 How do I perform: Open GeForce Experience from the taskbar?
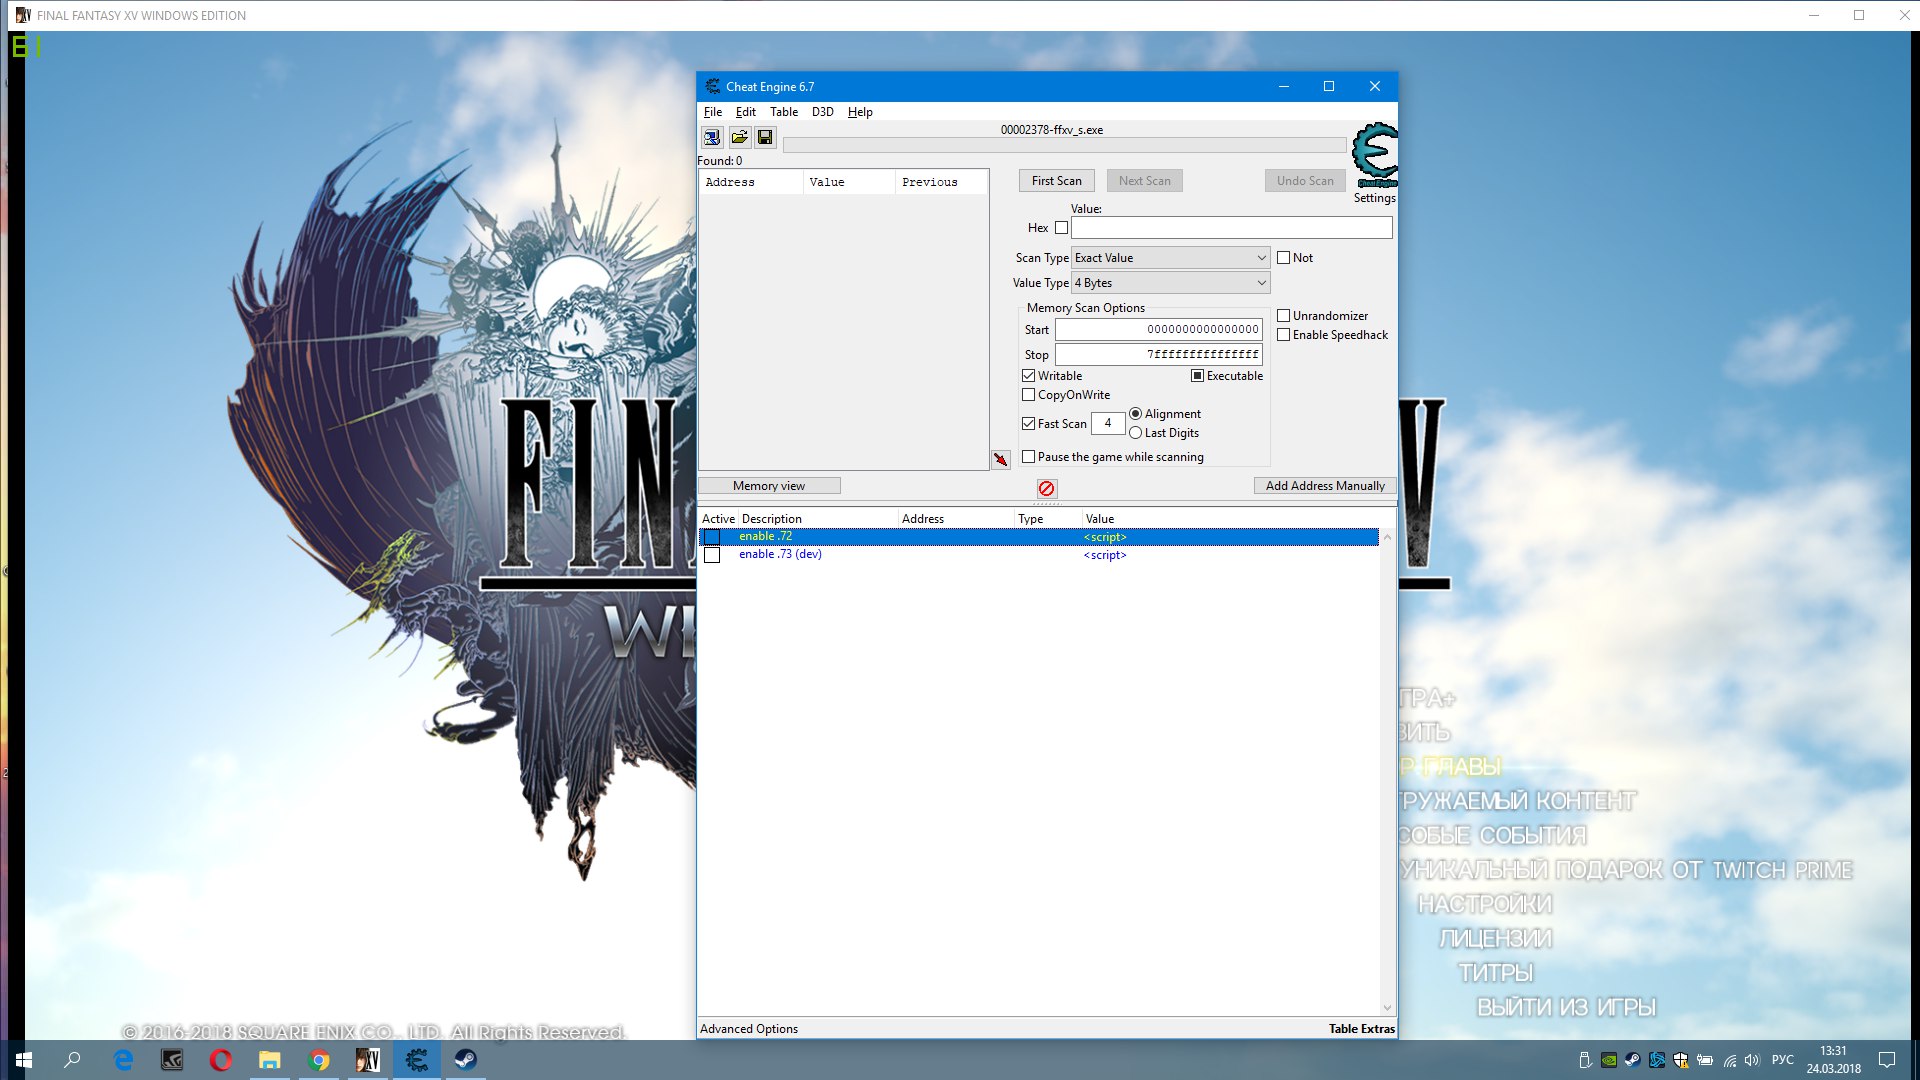172,1060
